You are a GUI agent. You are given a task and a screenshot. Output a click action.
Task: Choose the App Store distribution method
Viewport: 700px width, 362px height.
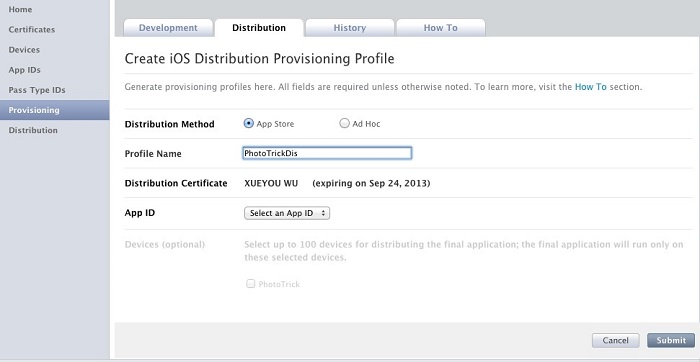click(x=249, y=124)
